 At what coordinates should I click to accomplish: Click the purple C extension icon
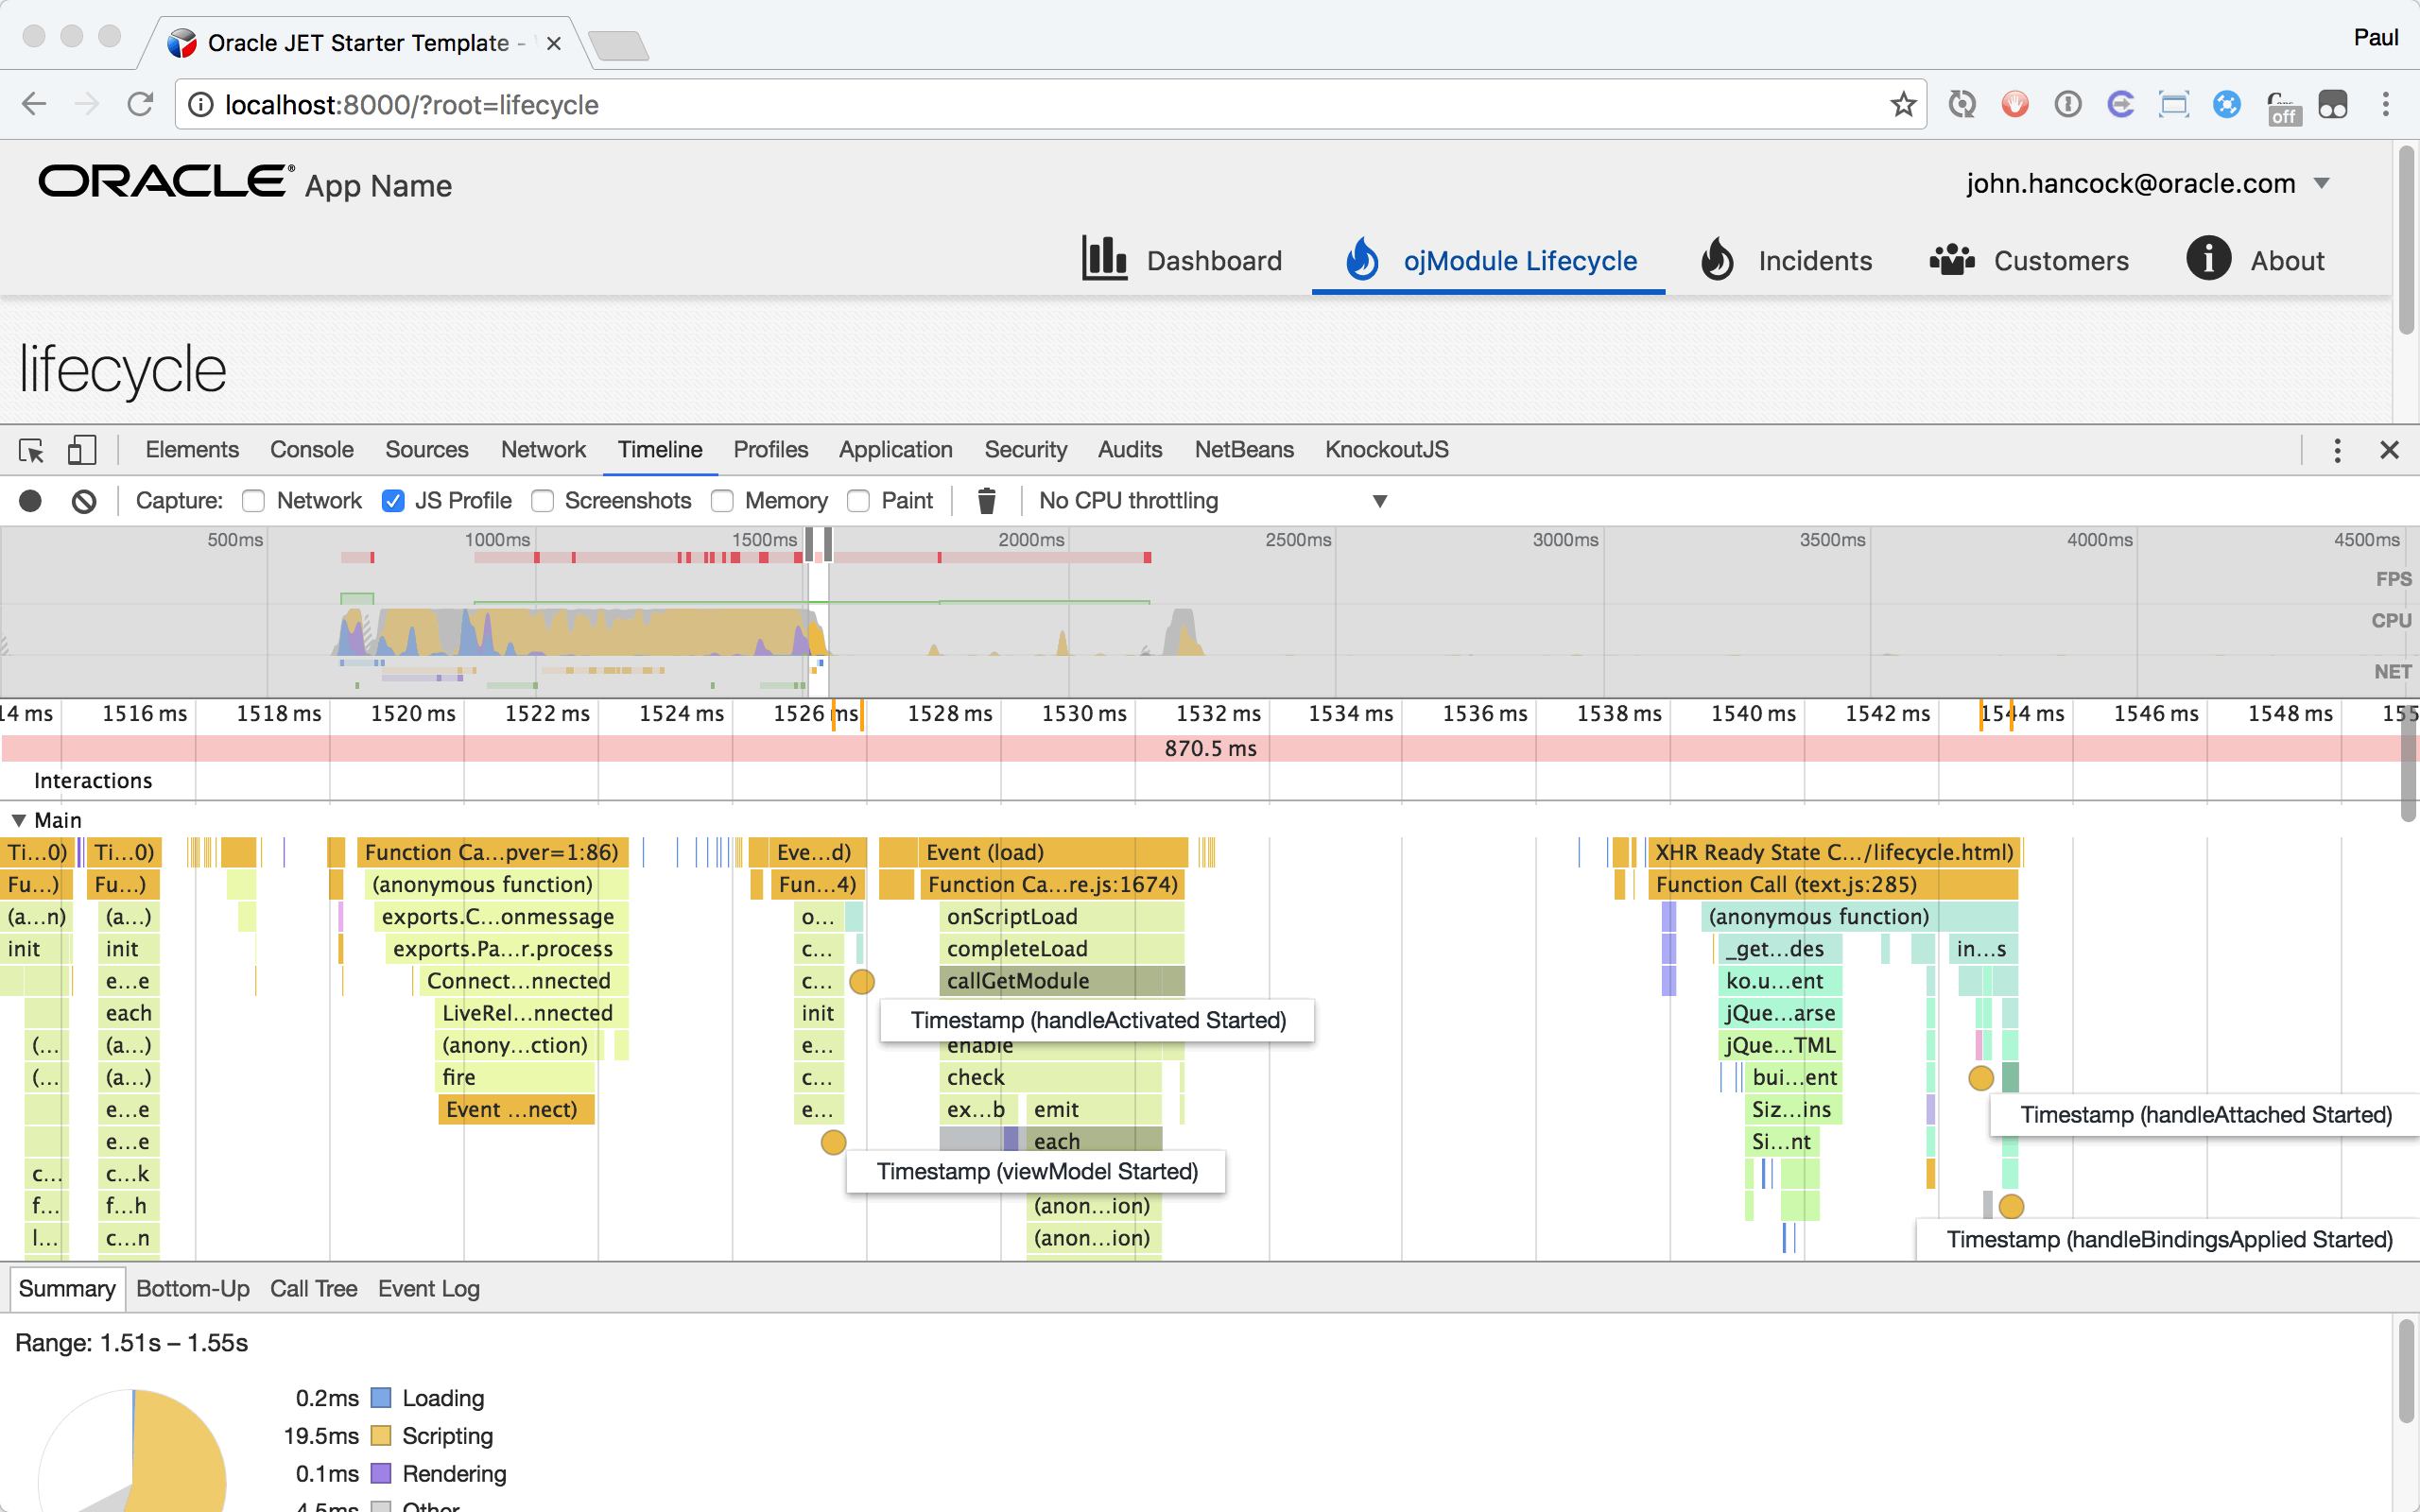click(2120, 104)
